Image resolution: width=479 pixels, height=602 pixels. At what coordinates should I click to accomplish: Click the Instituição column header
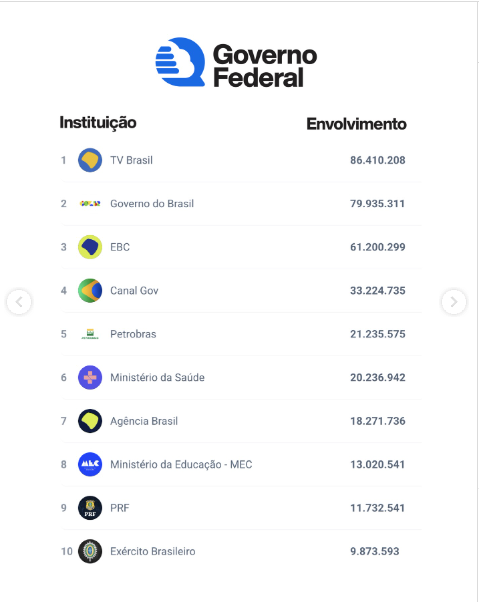(98, 123)
